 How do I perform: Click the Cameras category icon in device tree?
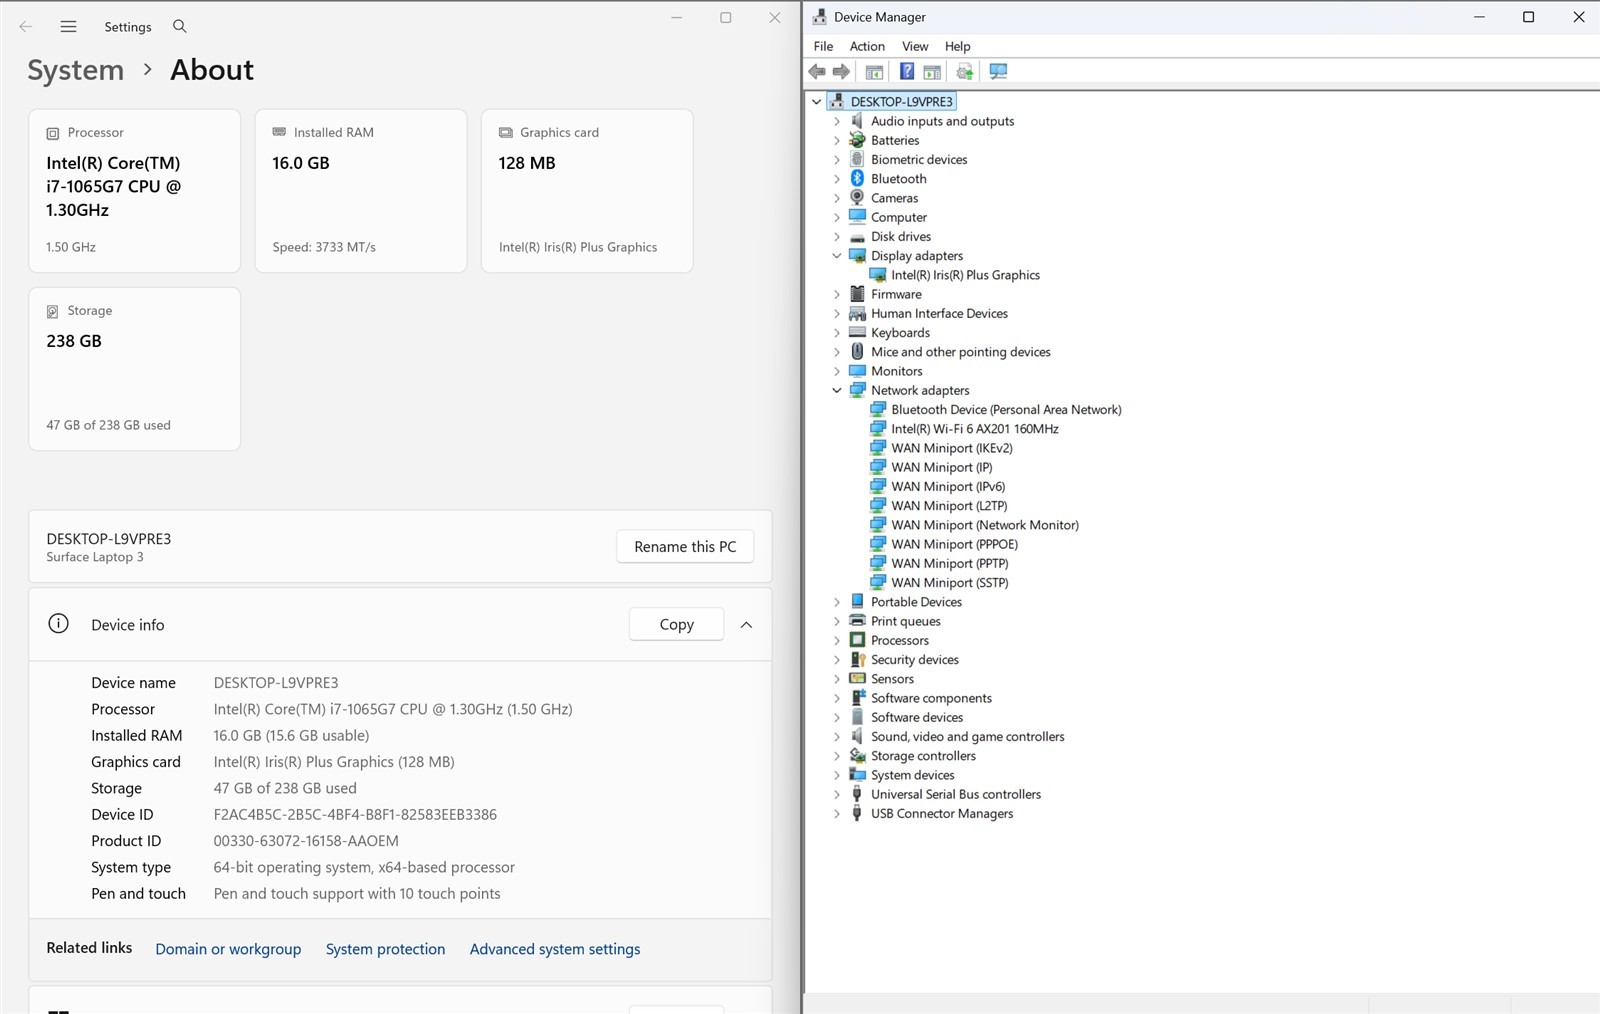tap(857, 198)
